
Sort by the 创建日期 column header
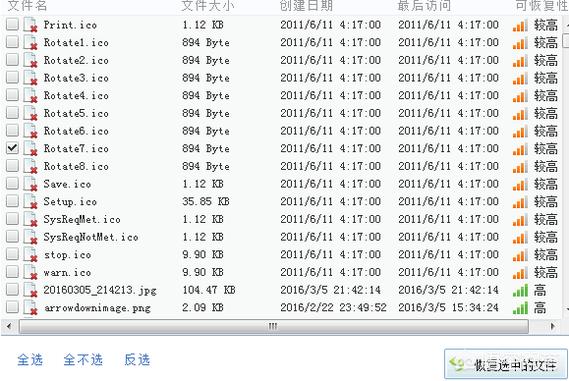(306, 5)
